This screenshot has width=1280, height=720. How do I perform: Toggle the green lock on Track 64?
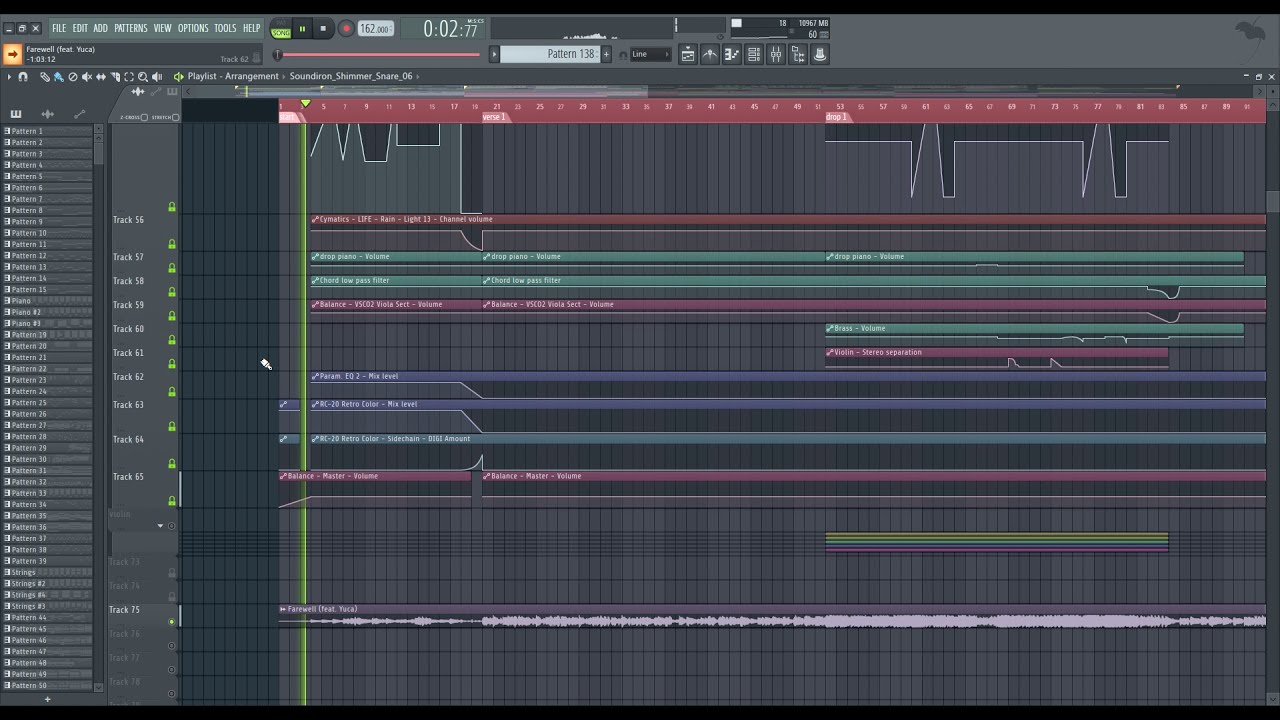[x=172, y=464]
